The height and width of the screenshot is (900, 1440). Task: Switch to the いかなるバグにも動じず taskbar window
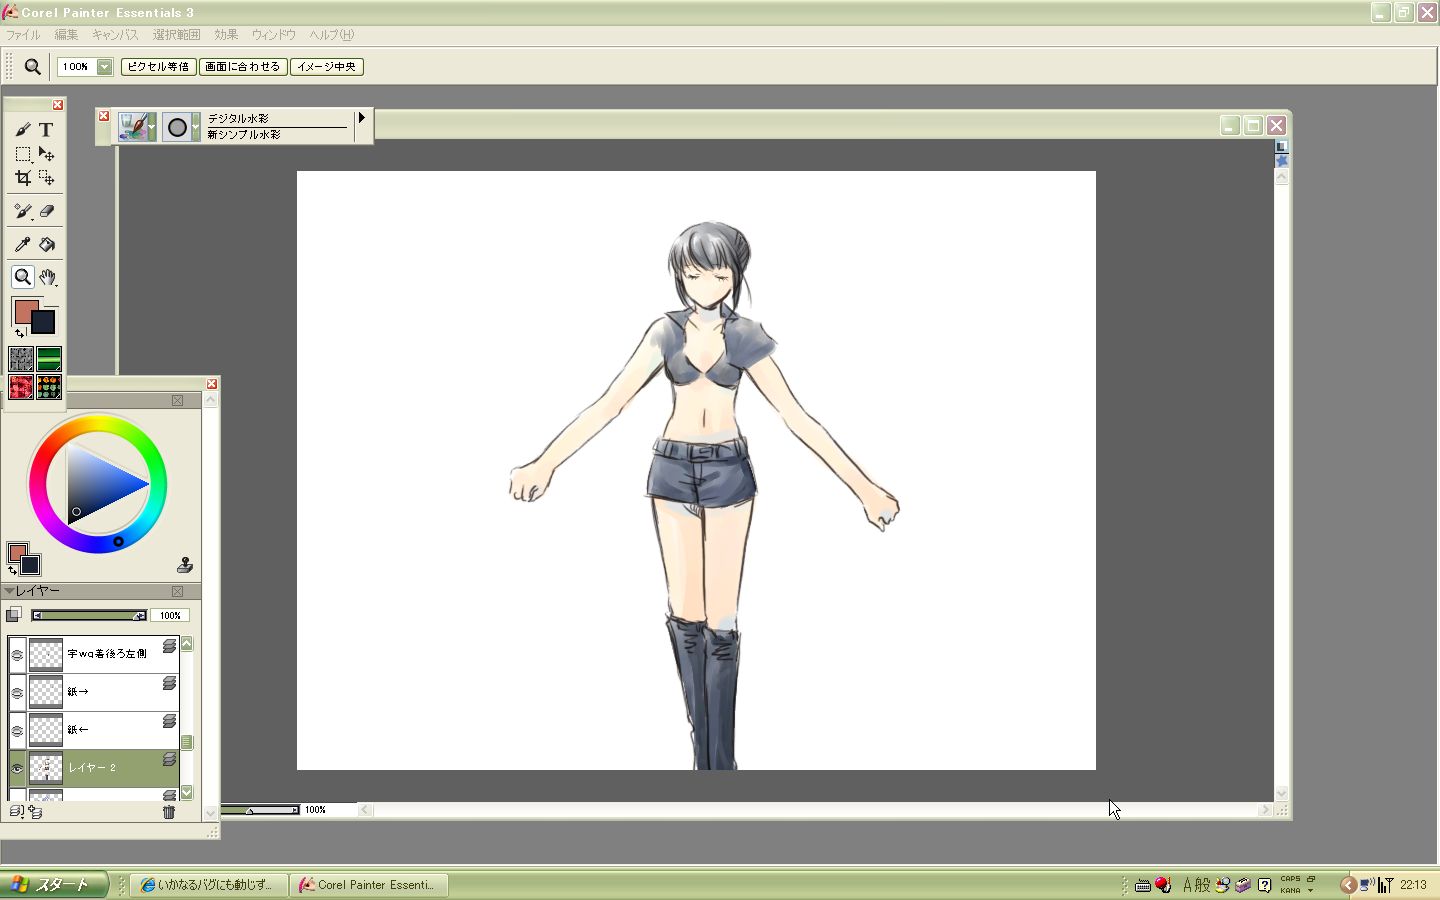208,885
